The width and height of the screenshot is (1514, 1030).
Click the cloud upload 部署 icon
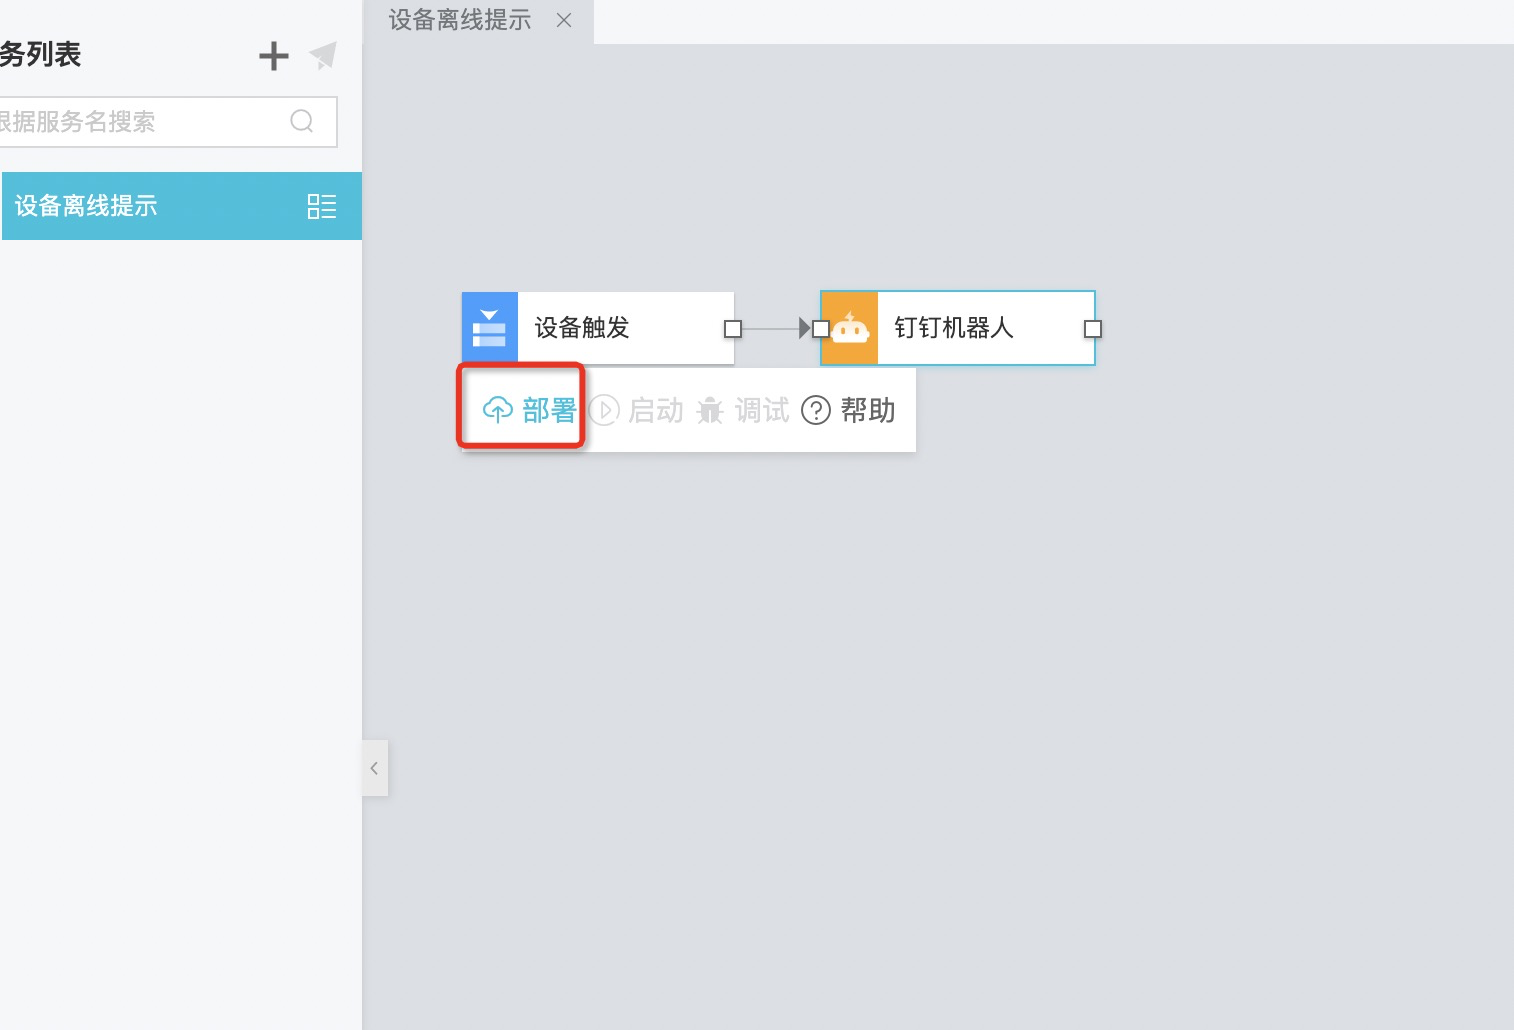pyautogui.click(x=497, y=410)
